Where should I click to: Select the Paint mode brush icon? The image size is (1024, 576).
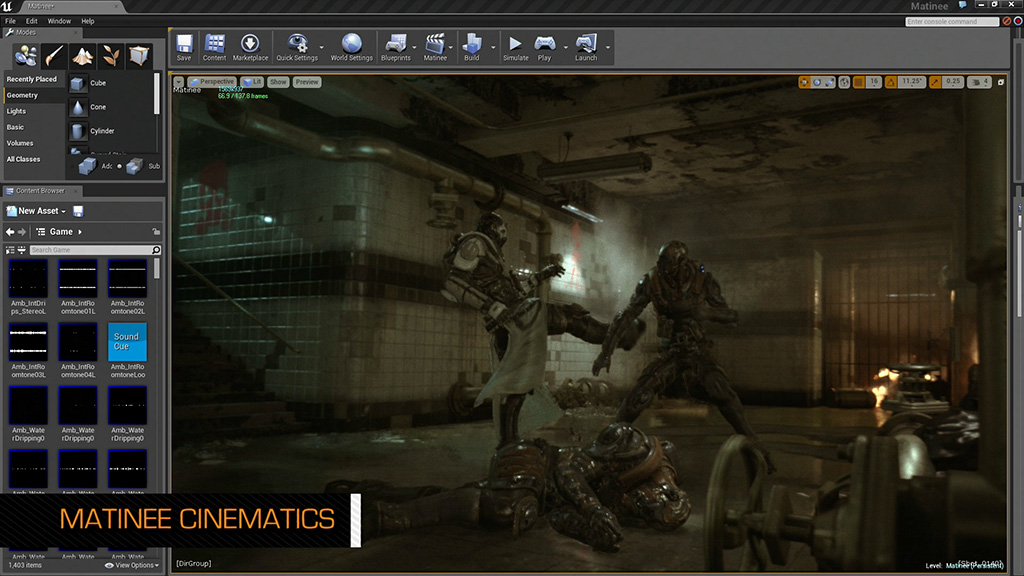click(55, 55)
